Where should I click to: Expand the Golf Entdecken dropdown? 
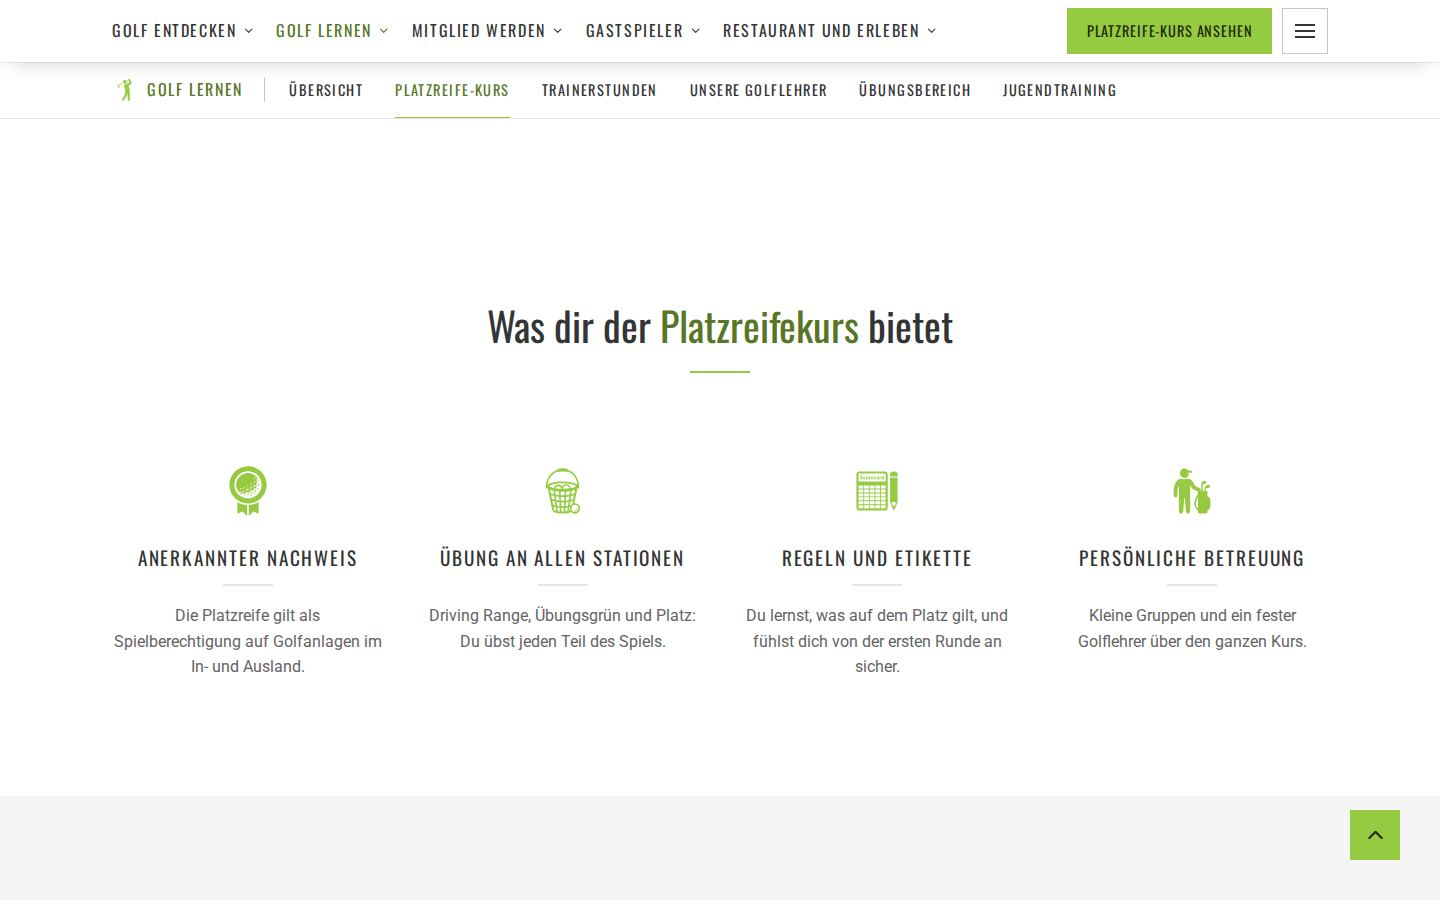click(x=182, y=31)
